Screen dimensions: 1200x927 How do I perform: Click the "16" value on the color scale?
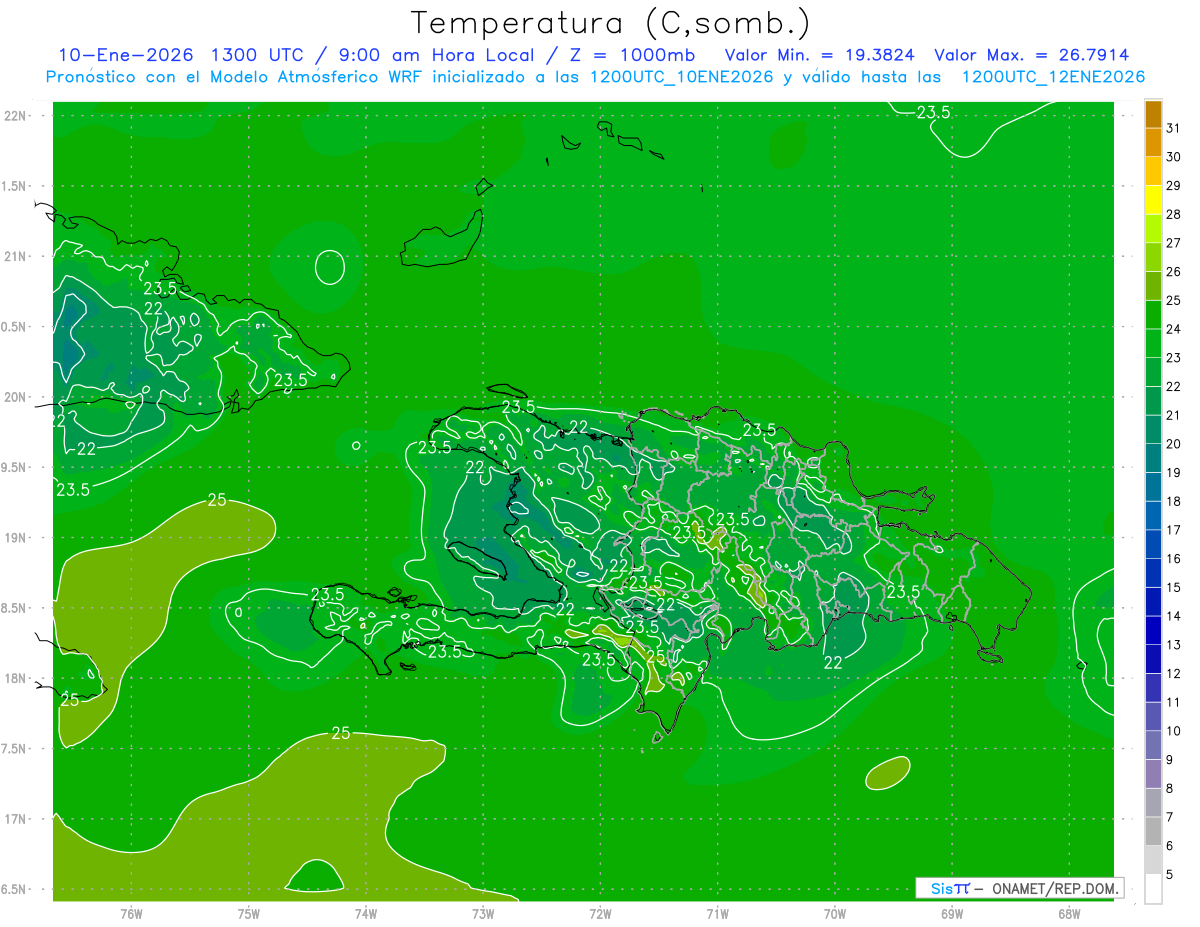click(1173, 559)
